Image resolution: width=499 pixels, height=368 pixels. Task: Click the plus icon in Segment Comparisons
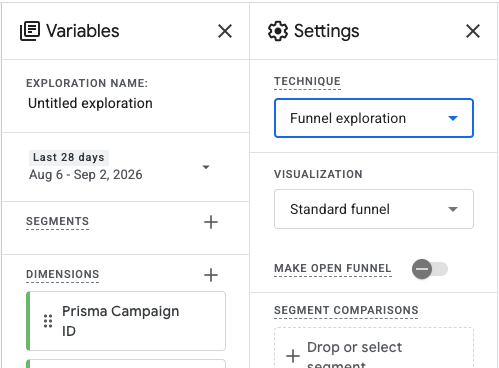tap(293, 356)
